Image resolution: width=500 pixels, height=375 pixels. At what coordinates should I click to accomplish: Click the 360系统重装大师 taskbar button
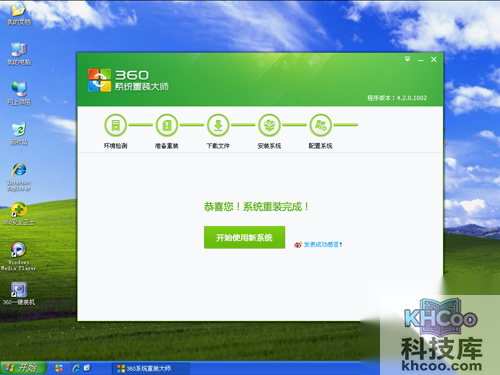[x=151, y=368]
